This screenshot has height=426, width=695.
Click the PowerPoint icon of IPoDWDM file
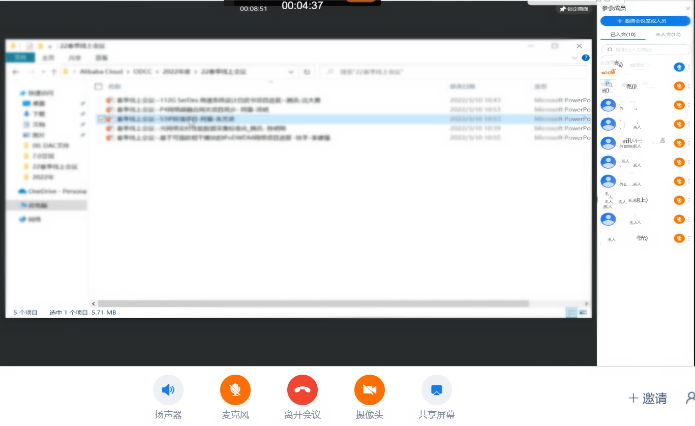(109, 138)
